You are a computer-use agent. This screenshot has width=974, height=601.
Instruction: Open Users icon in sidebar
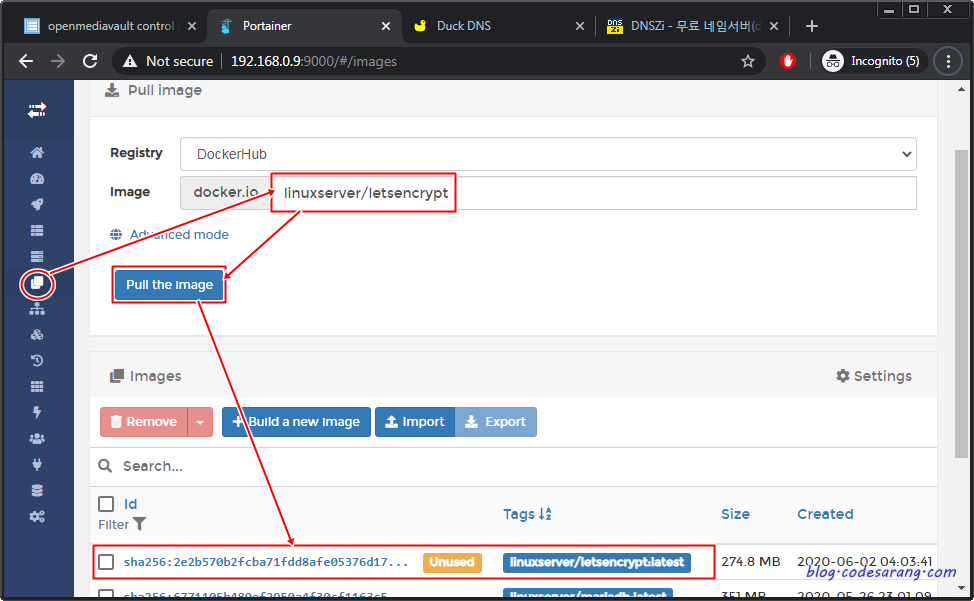(x=37, y=438)
